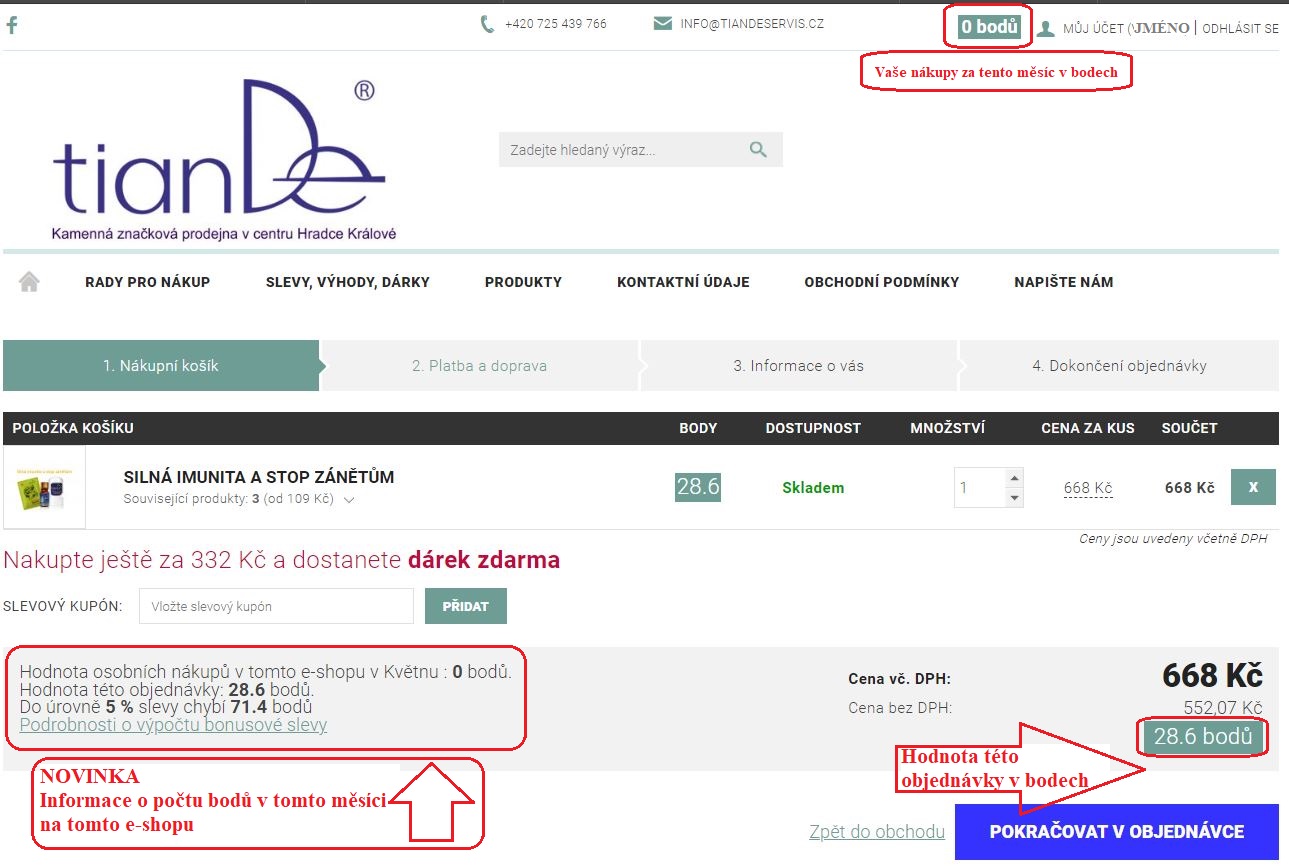This screenshot has height=866, width=1289.
Task: Open product SILNÁ IMUNITA A STOP ZÁNĚTŮM
Action: click(x=259, y=477)
